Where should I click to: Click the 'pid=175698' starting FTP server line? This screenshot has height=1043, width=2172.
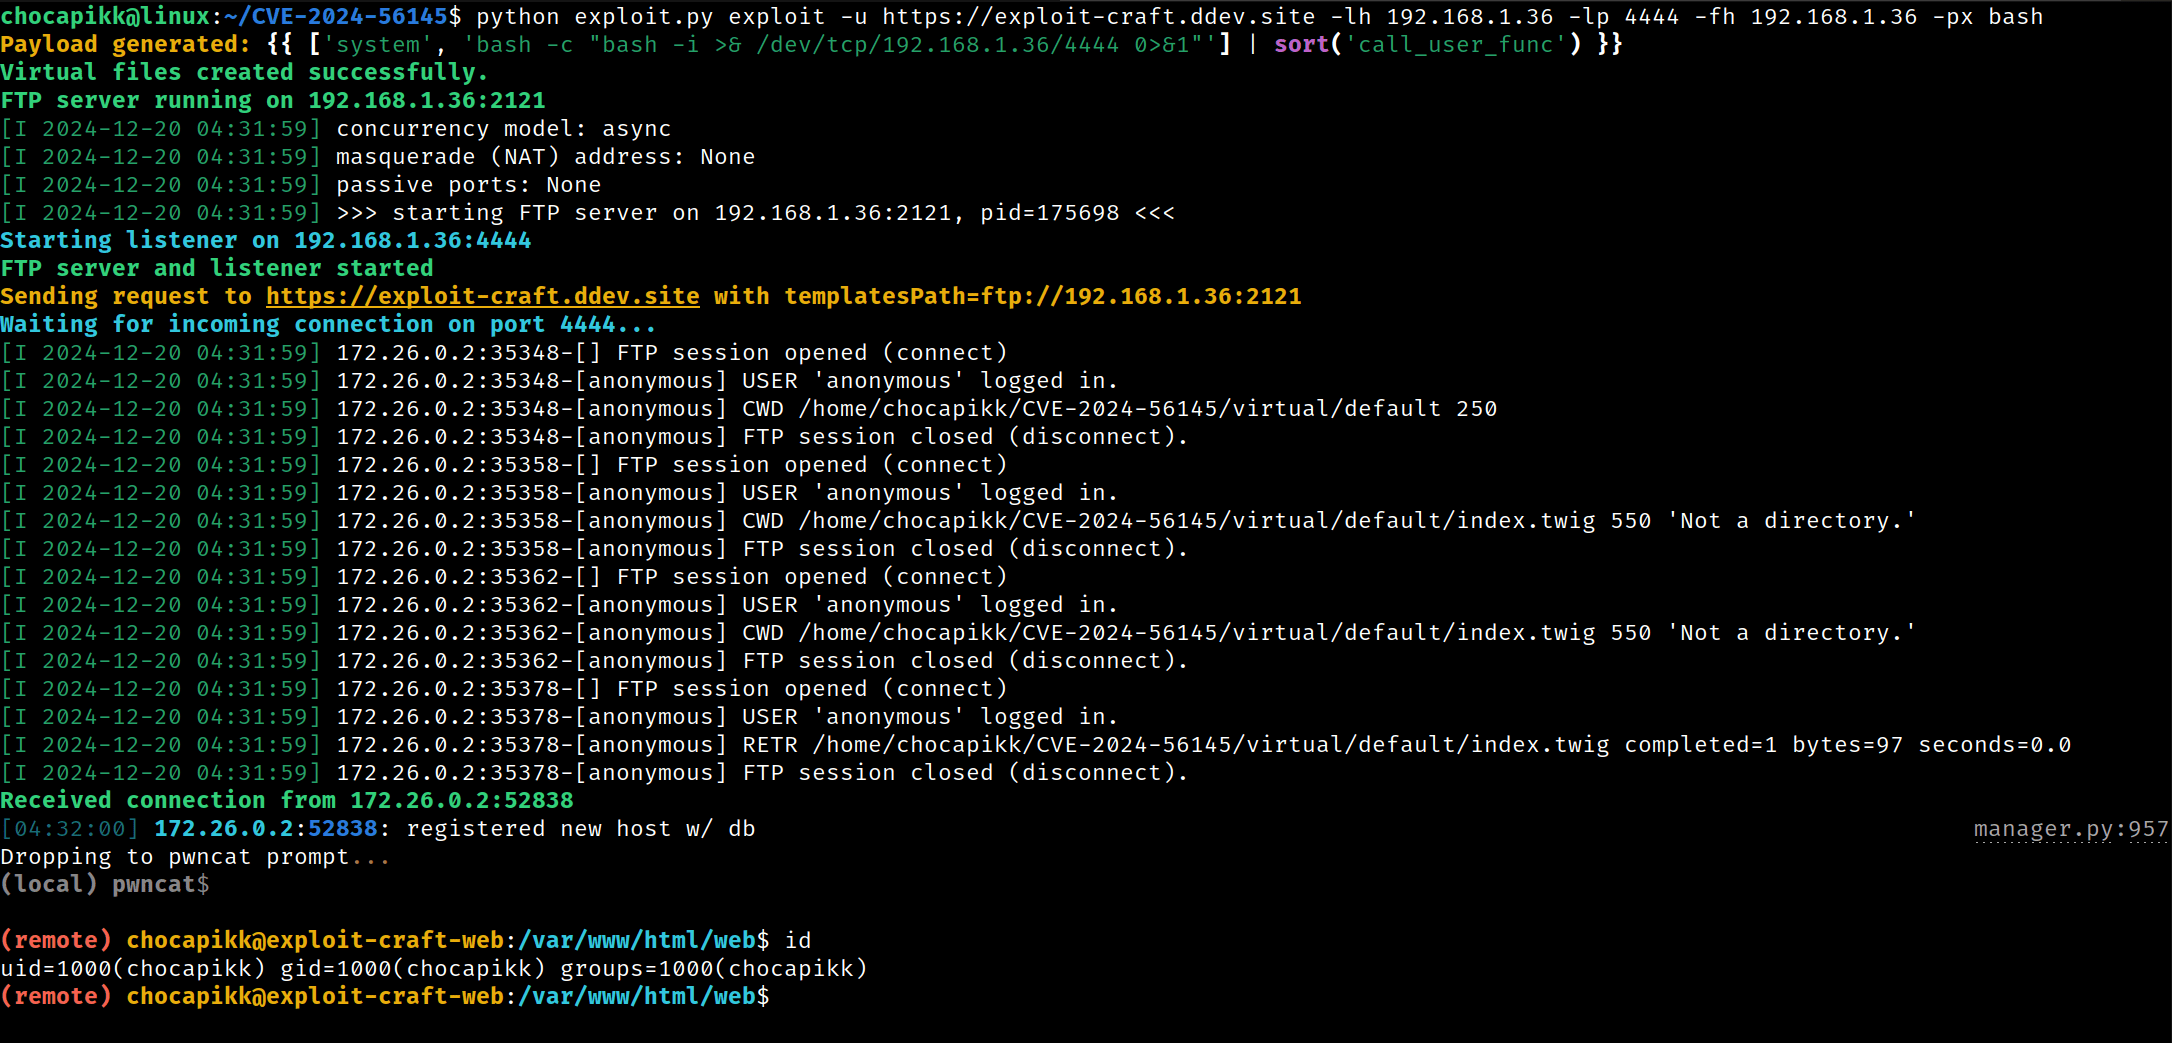[588, 213]
